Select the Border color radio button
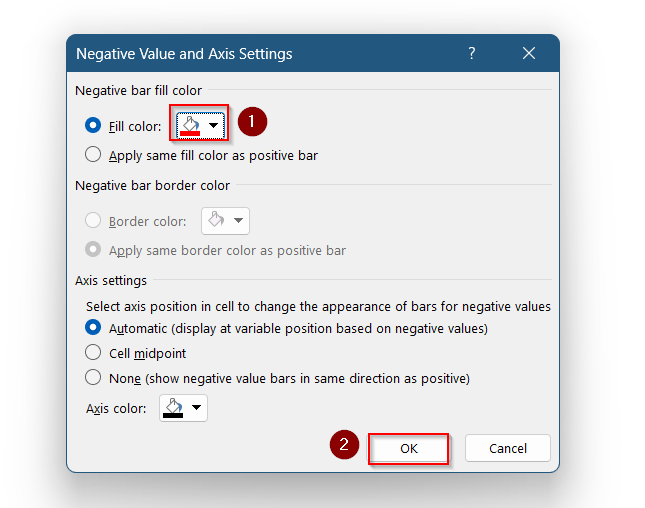Screen dimensions: 645x508 pyautogui.click(x=93, y=220)
